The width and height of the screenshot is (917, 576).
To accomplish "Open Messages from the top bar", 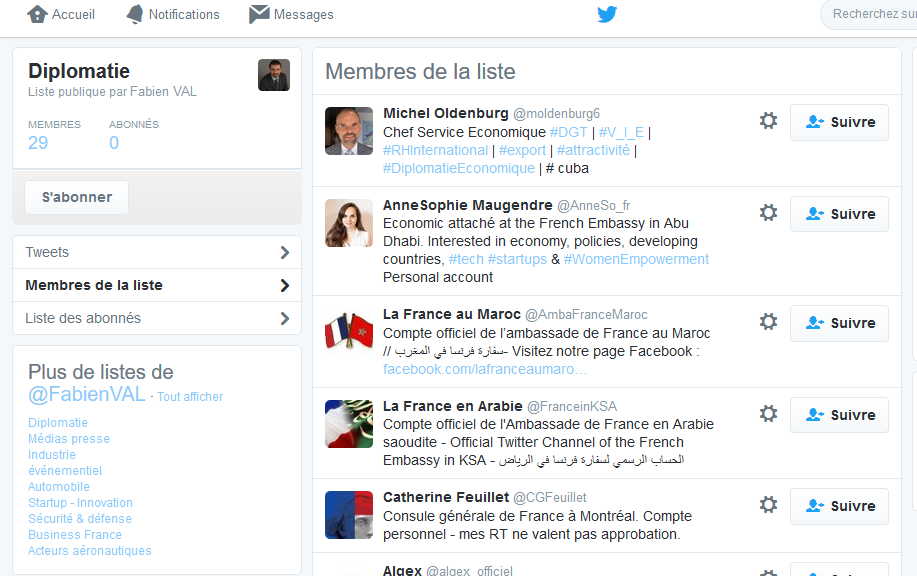I will pos(291,14).
